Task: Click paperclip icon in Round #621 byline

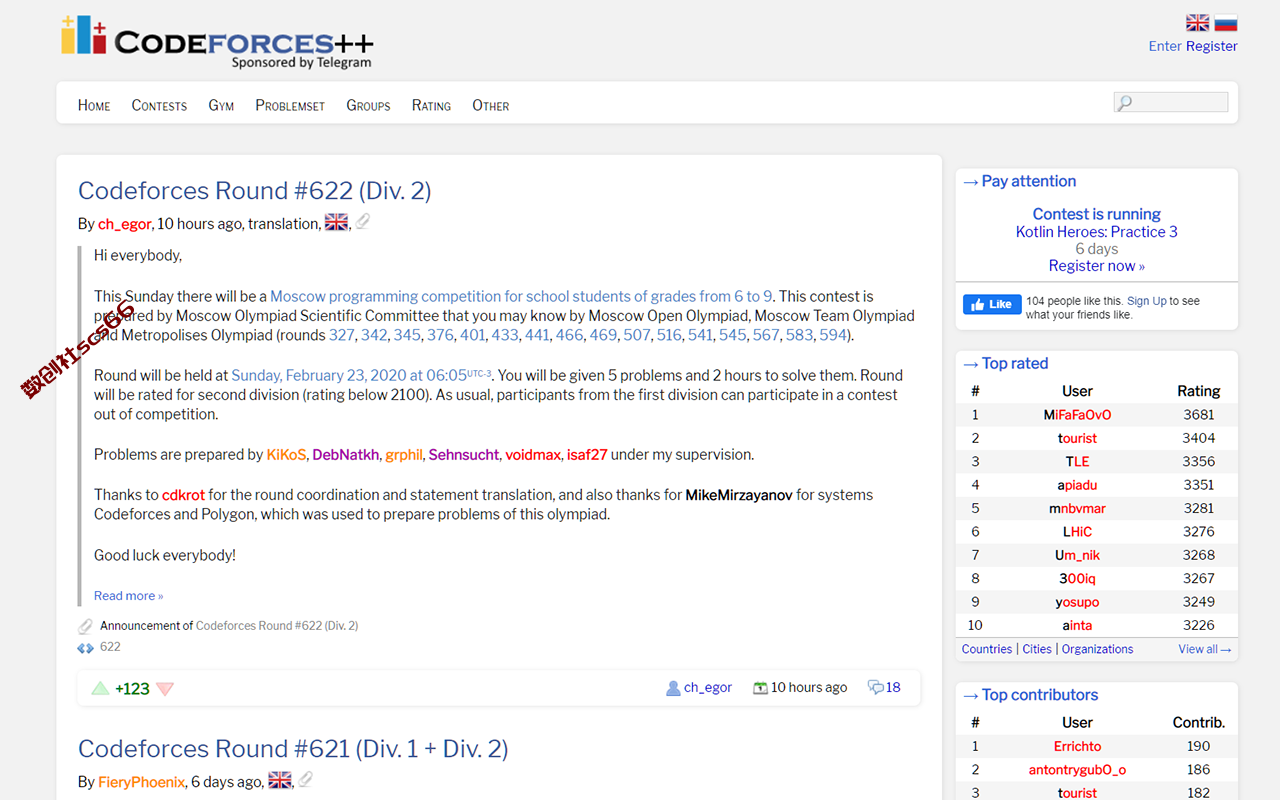Action: (306, 780)
